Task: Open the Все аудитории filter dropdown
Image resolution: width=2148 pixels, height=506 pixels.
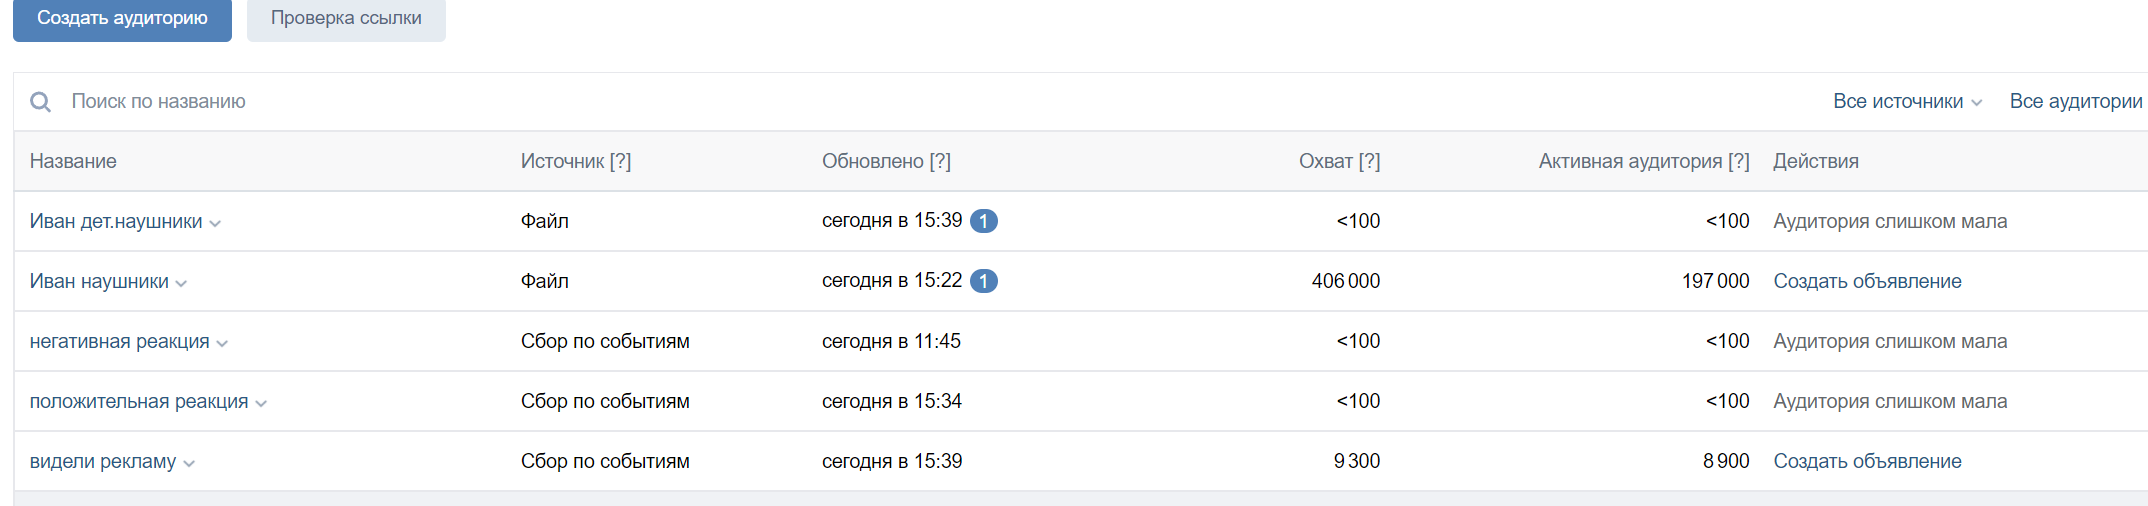Action: [x=2078, y=101]
